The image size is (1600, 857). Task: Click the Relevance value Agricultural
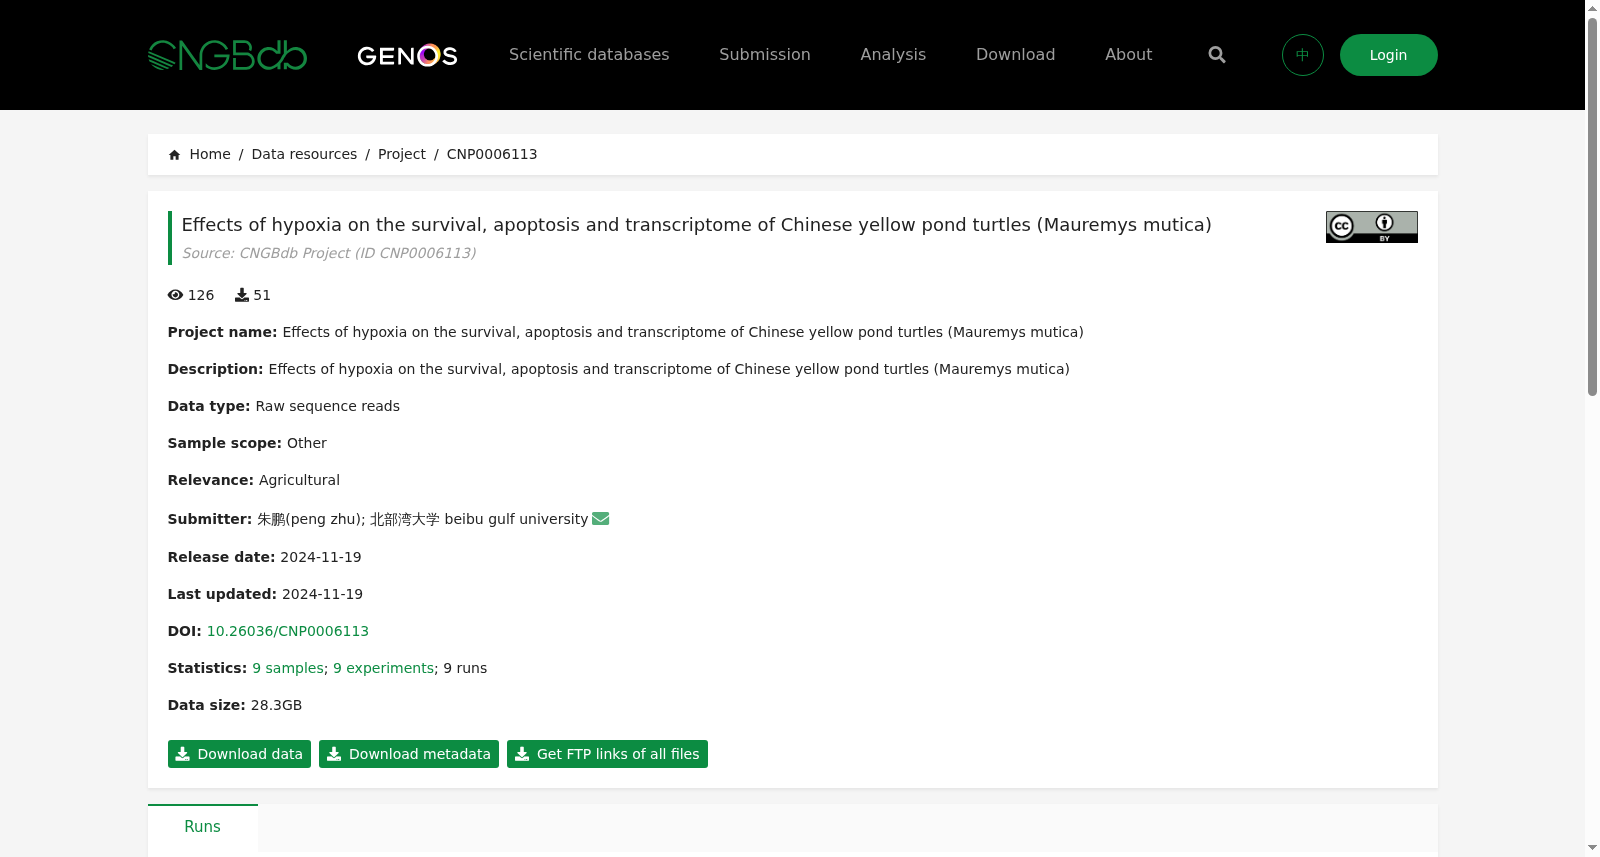(x=299, y=480)
